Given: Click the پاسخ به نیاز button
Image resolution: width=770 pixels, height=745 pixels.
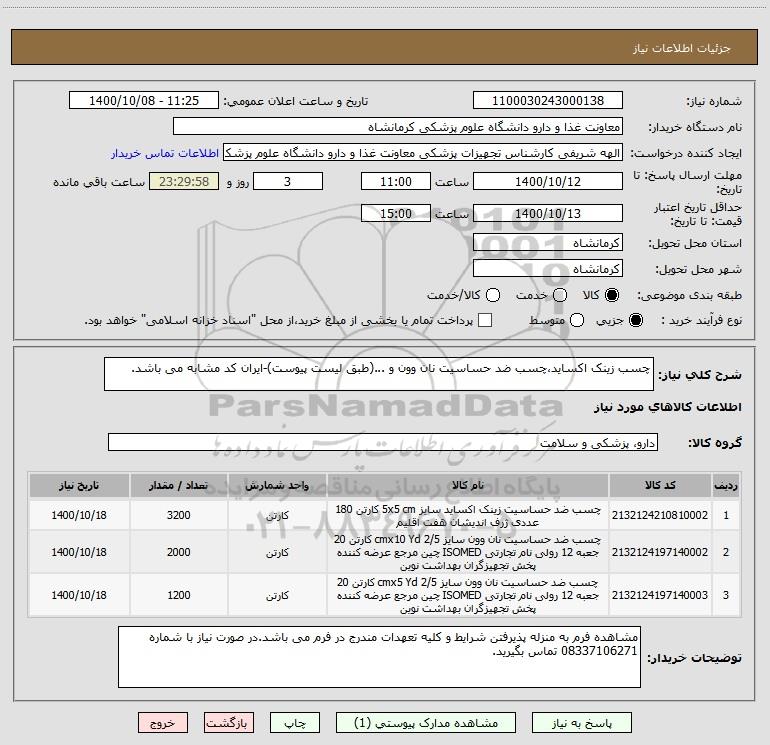Looking at the screenshot, I should click(582, 723).
